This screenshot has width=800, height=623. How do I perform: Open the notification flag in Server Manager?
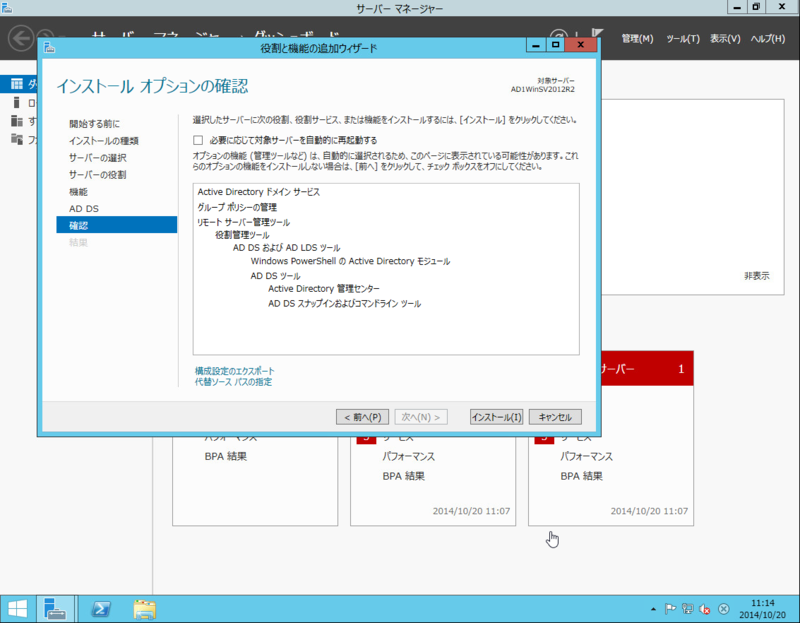[597, 31]
